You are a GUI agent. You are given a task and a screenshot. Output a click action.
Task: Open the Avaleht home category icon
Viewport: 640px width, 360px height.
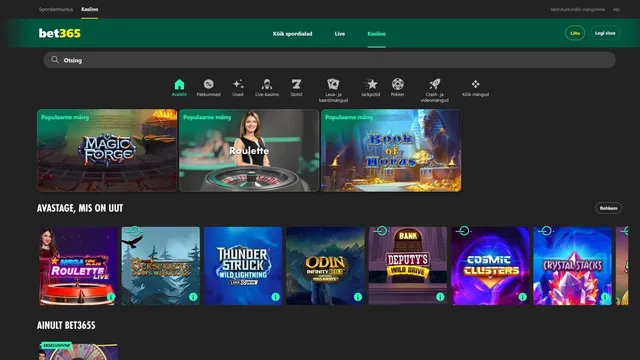(179, 85)
